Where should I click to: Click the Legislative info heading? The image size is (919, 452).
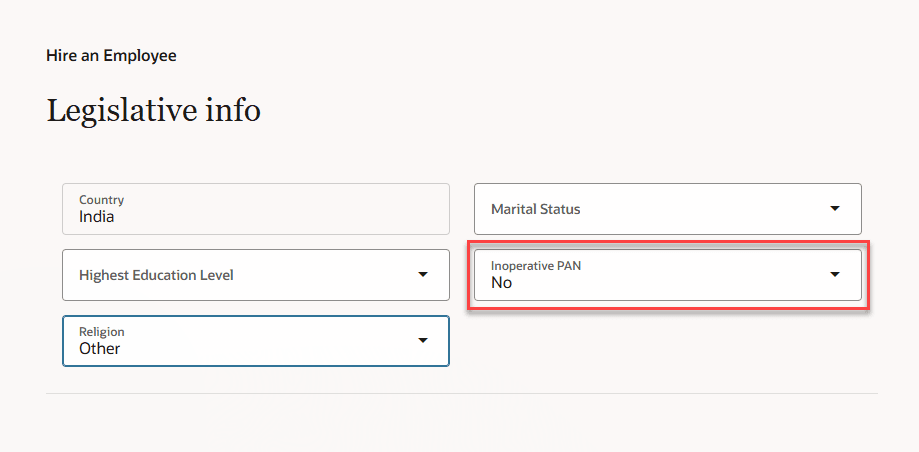click(x=153, y=111)
